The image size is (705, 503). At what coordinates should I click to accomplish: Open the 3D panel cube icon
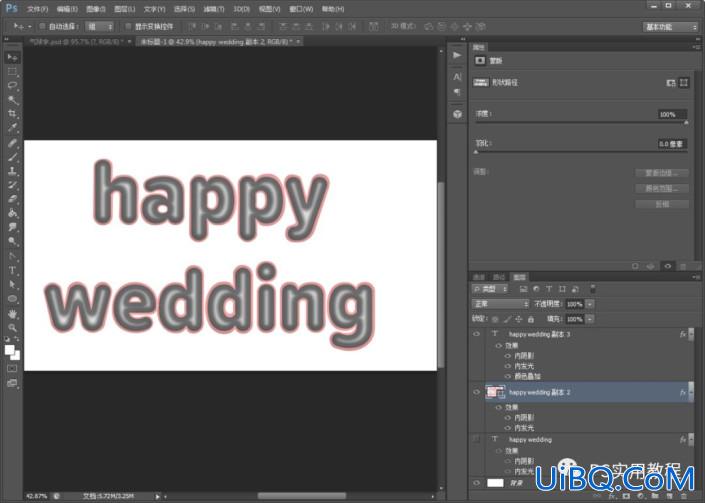[x=457, y=114]
